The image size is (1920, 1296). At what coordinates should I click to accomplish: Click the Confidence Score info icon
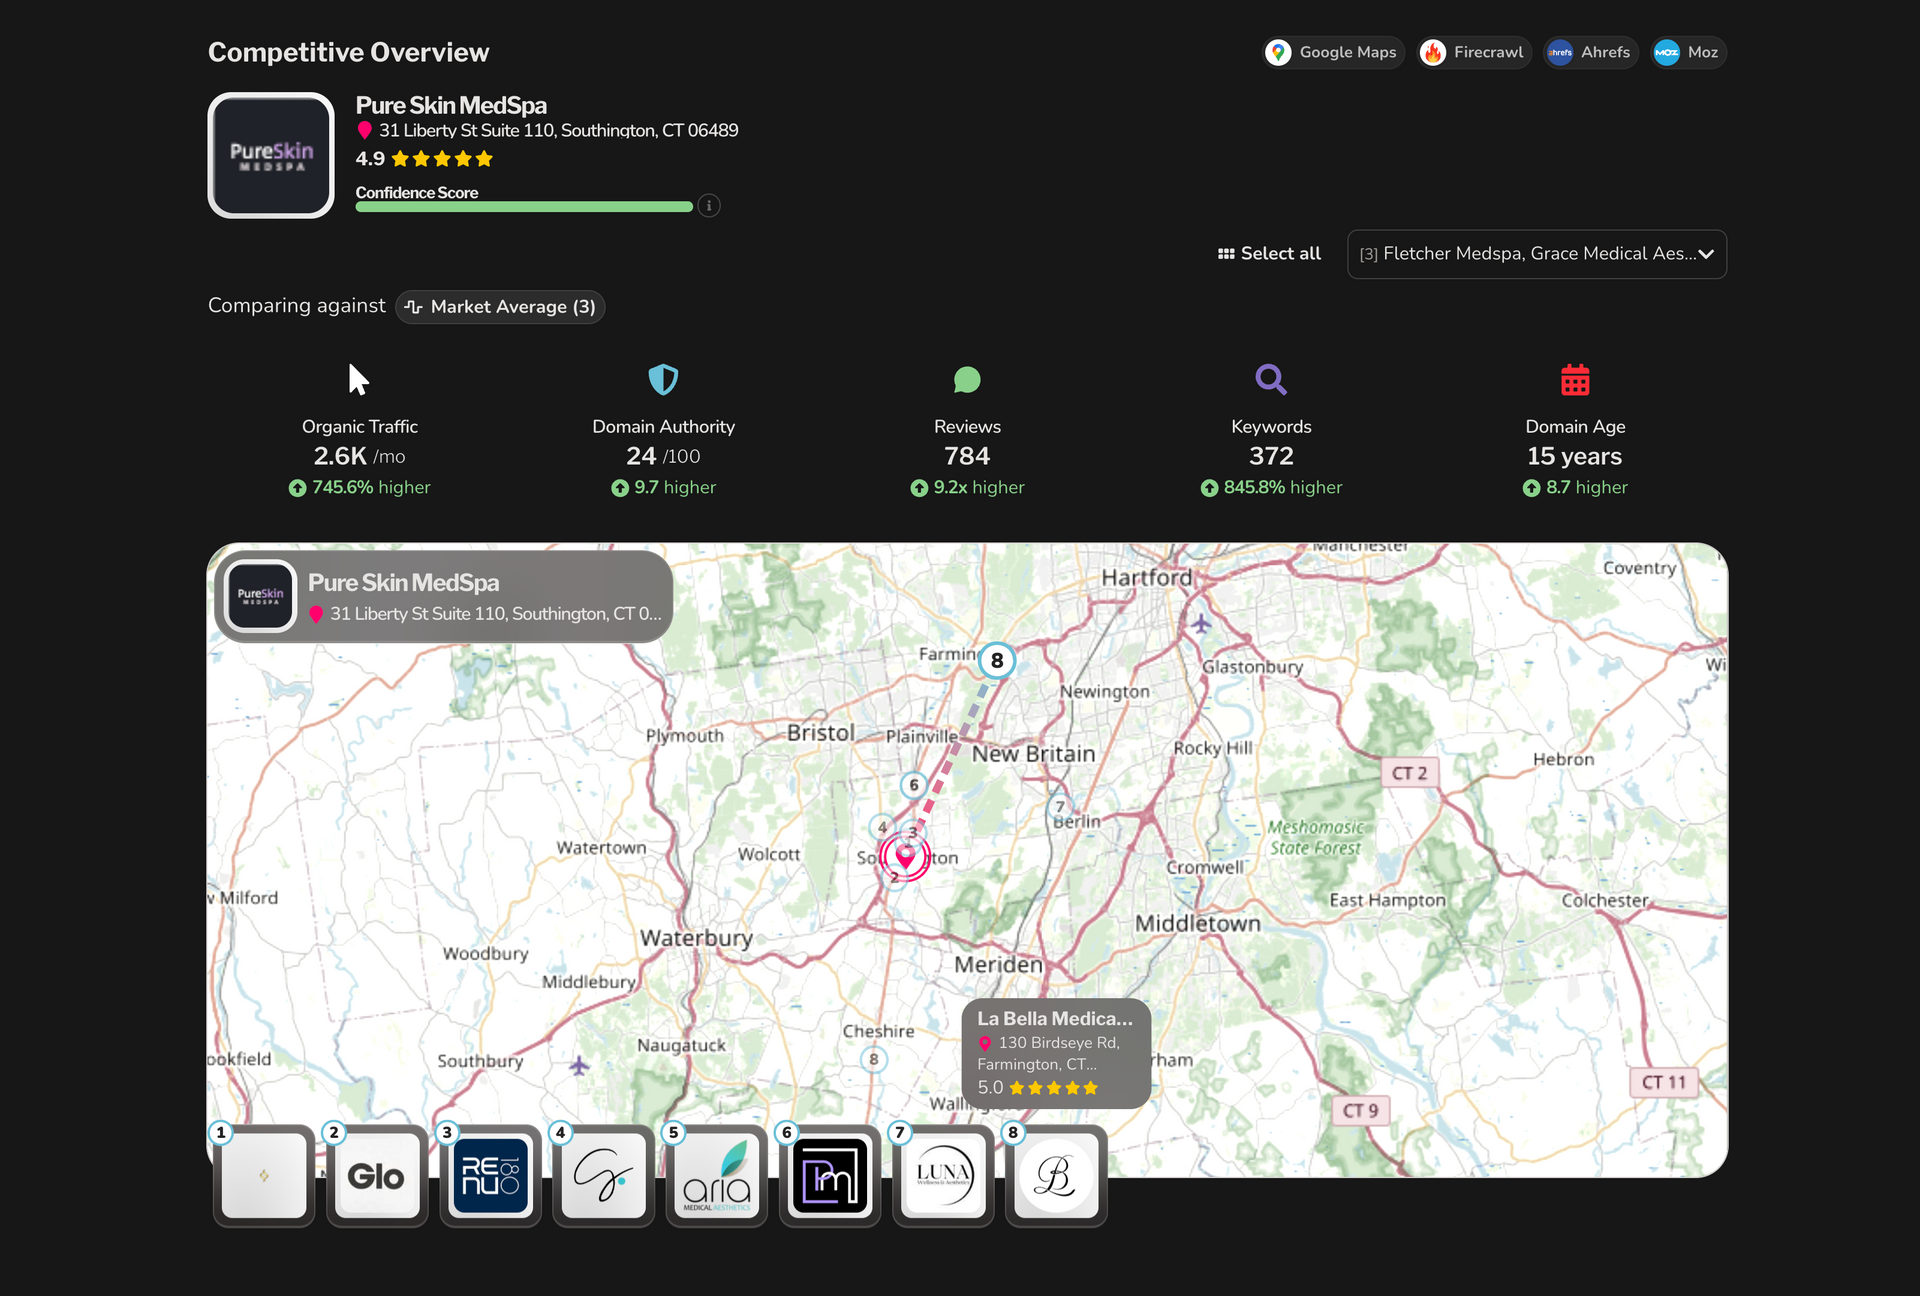point(709,206)
